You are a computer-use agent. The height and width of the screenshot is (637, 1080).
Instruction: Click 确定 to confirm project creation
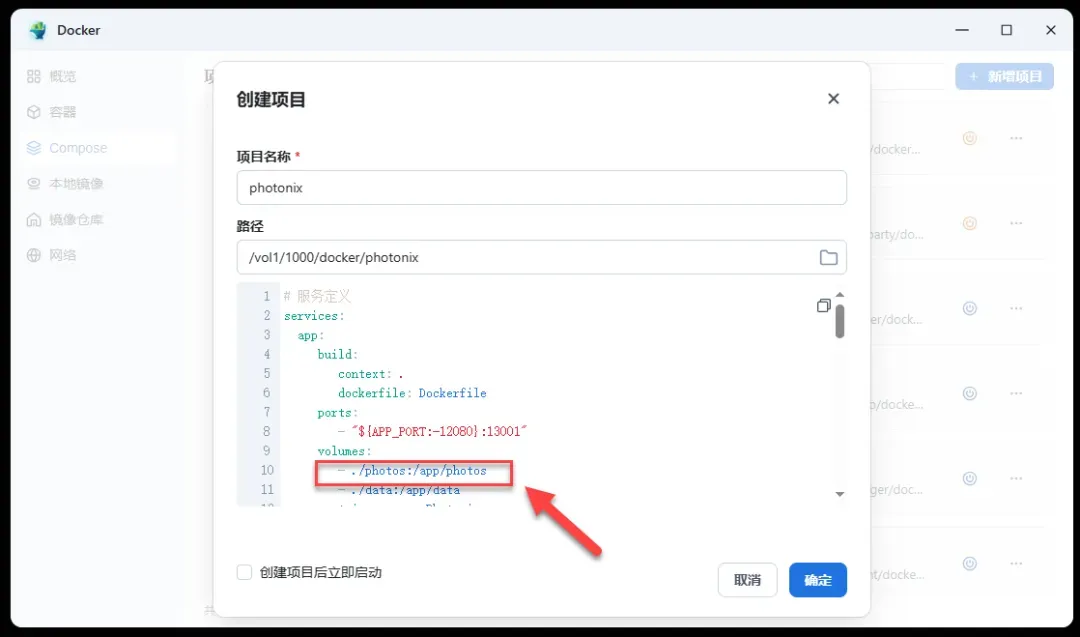[818, 580]
